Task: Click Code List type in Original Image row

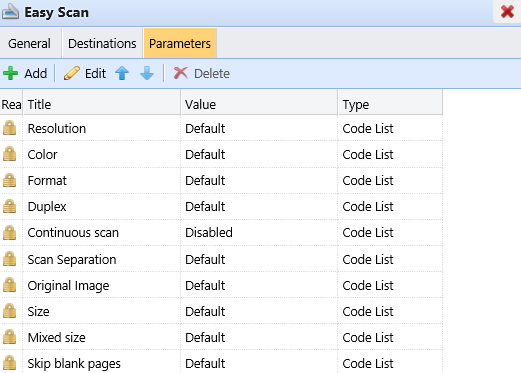Action: tap(368, 286)
